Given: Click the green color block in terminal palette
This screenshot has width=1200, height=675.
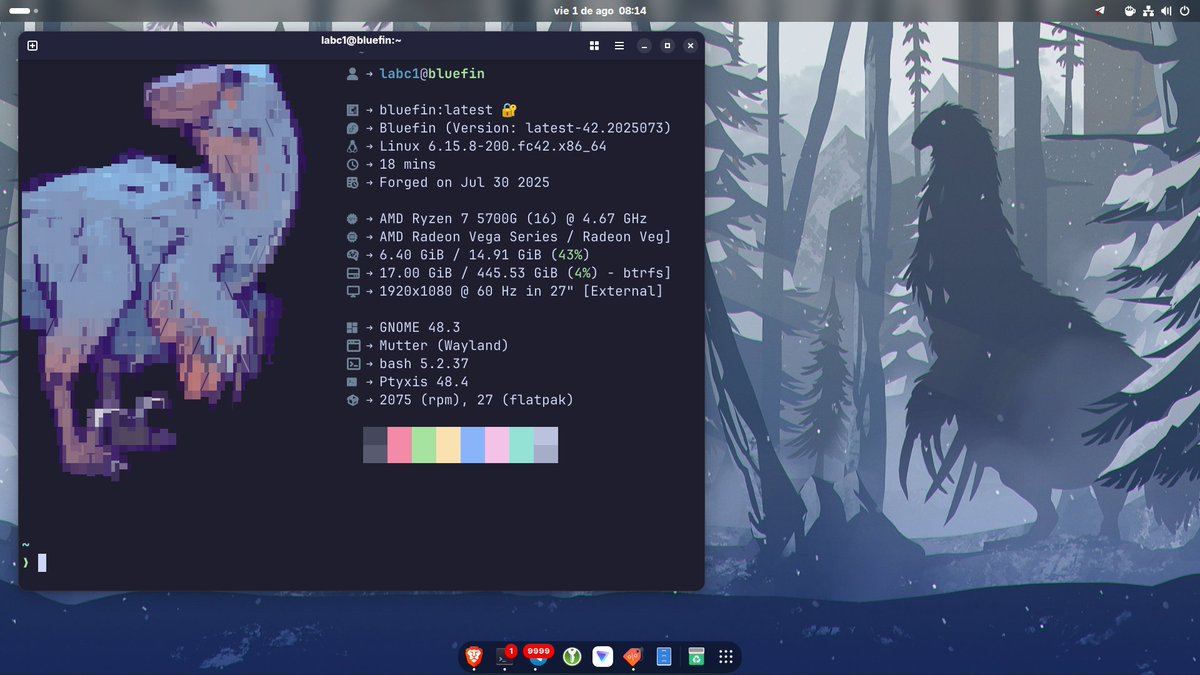Looking at the screenshot, I should [424, 445].
